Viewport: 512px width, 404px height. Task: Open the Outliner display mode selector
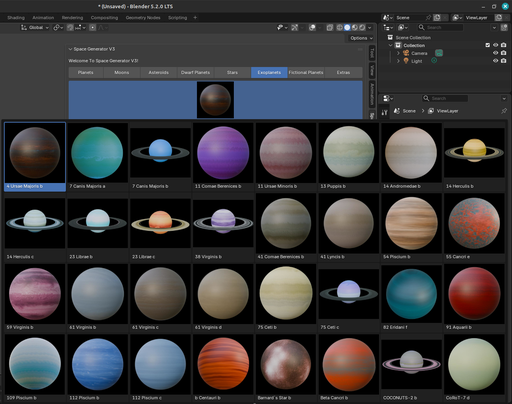(x=403, y=27)
